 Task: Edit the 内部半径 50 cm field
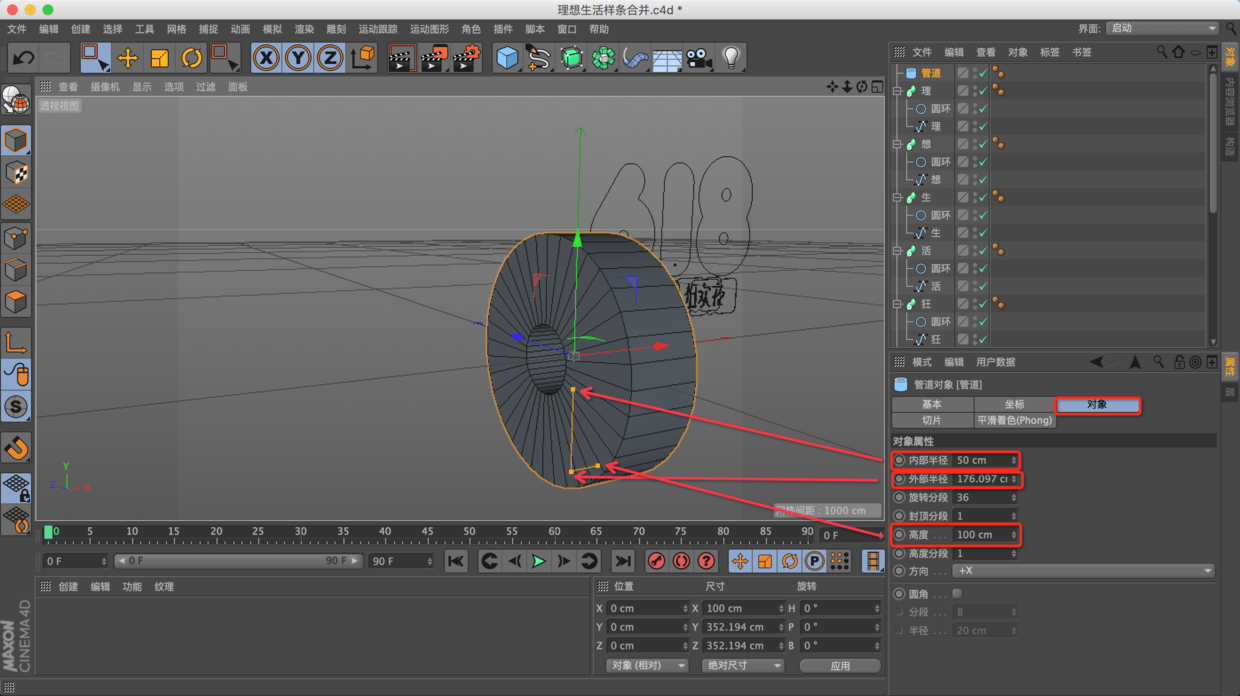(x=985, y=461)
